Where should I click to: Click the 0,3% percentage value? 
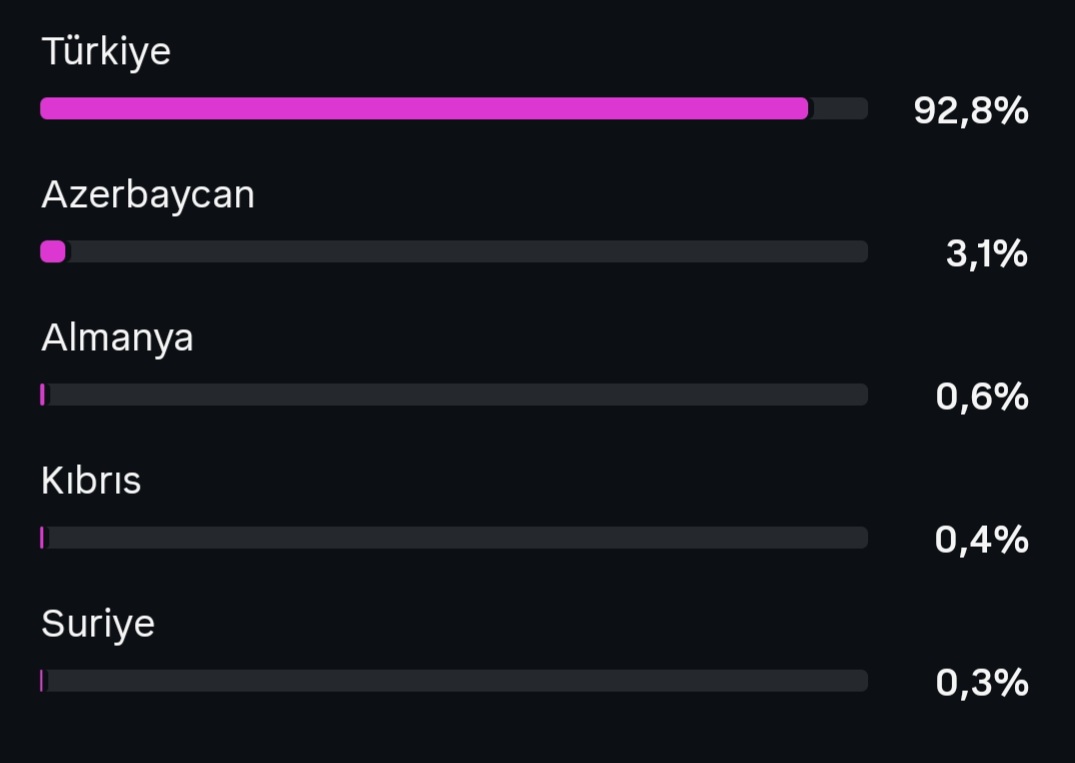982,683
